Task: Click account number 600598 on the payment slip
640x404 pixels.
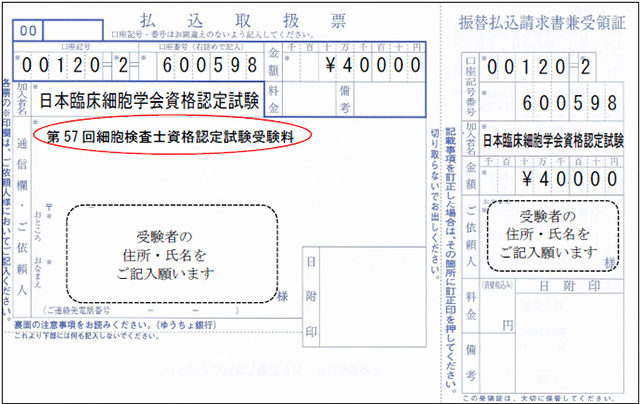Action: click(x=210, y=65)
